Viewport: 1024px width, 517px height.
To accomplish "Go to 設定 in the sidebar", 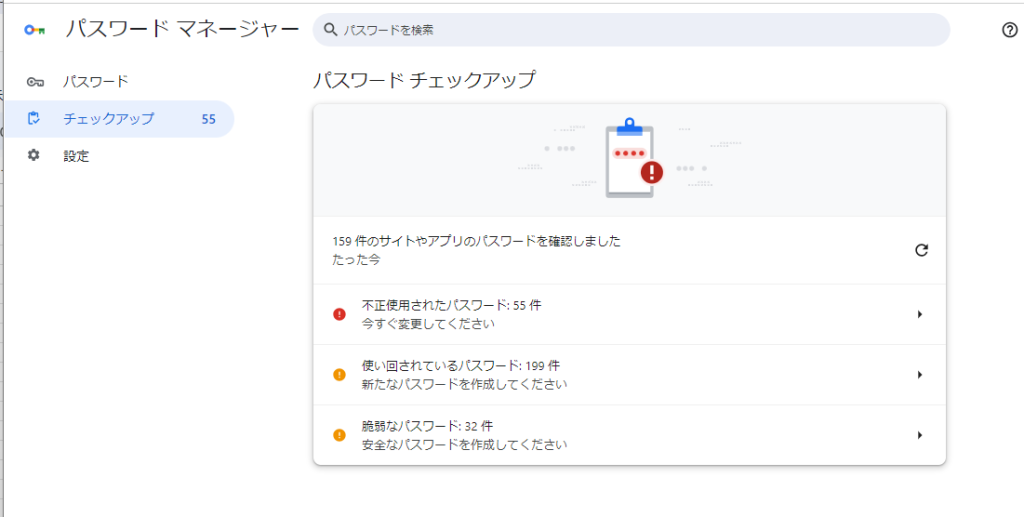I will pyautogui.click(x=76, y=156).
